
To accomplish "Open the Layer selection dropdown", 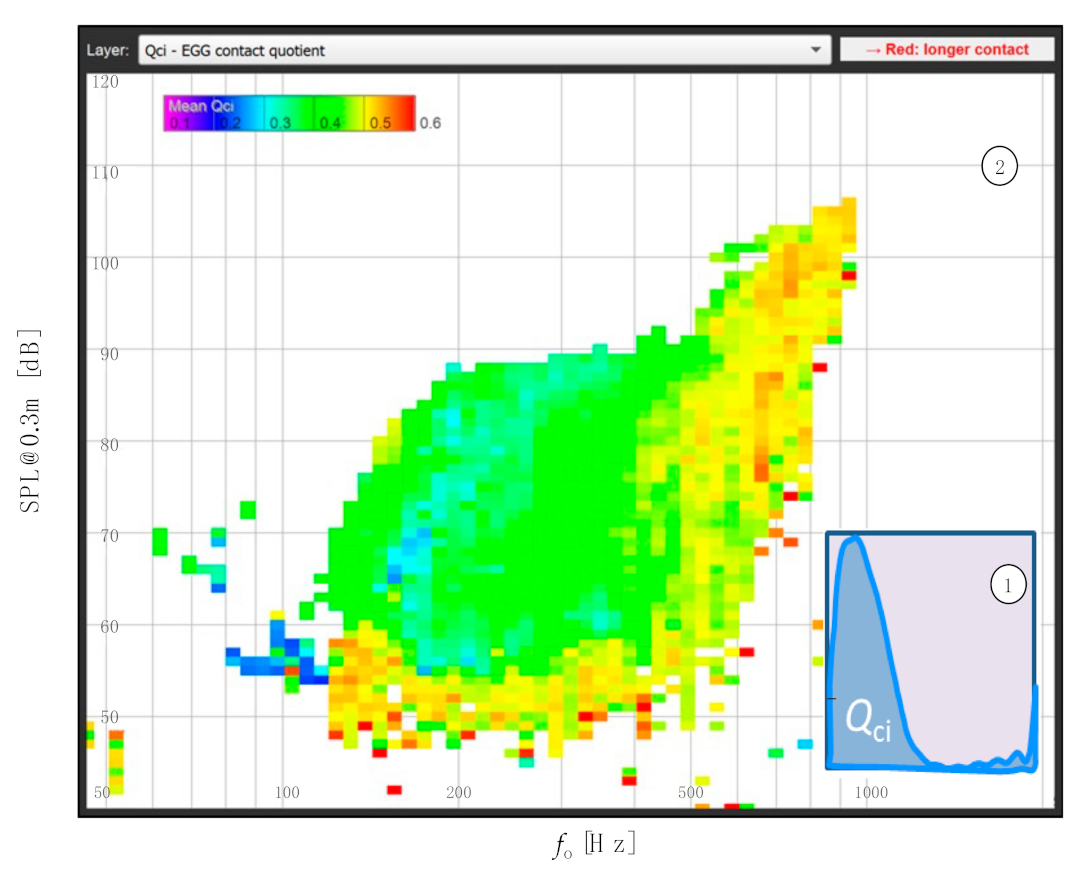I will point(484,50).
